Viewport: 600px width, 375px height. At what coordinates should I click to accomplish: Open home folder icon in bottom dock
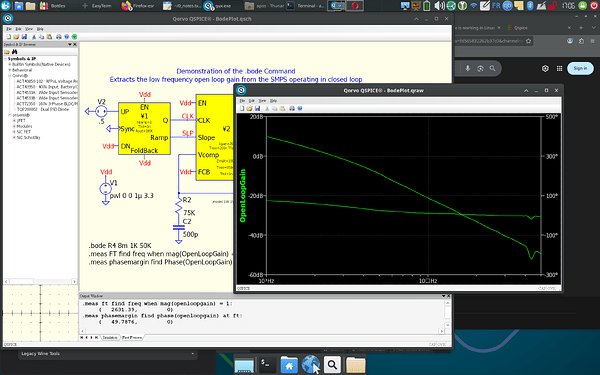[289, 364]
